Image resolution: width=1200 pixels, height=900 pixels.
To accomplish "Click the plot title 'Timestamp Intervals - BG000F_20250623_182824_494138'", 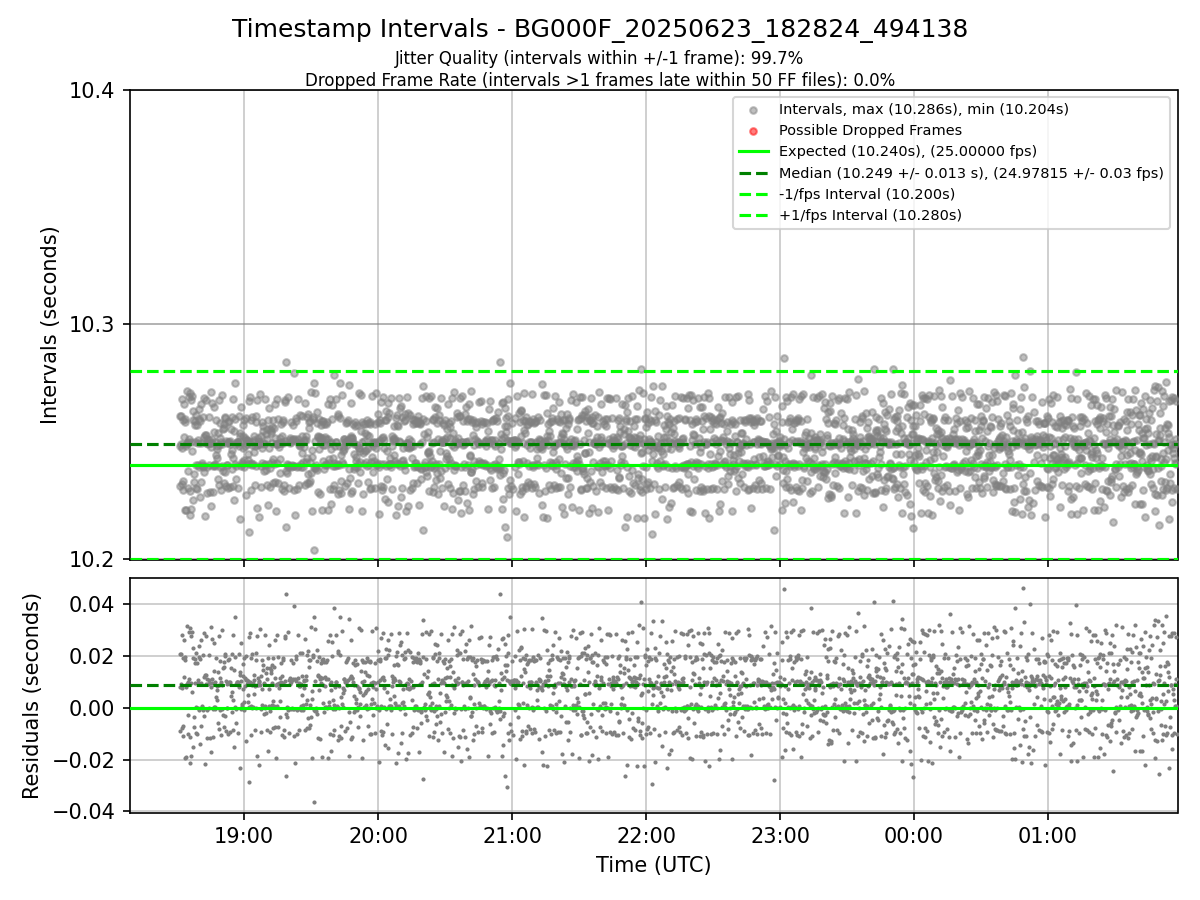I will click(x=600, y=29).
